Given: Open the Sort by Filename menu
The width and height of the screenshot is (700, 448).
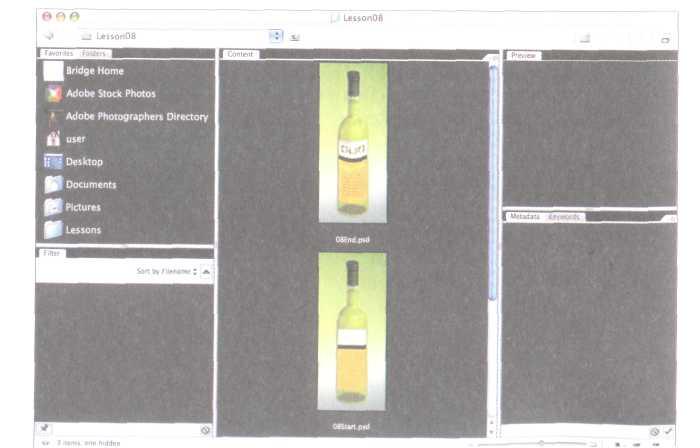Looking at the screenshot, I should pos(167,271).
